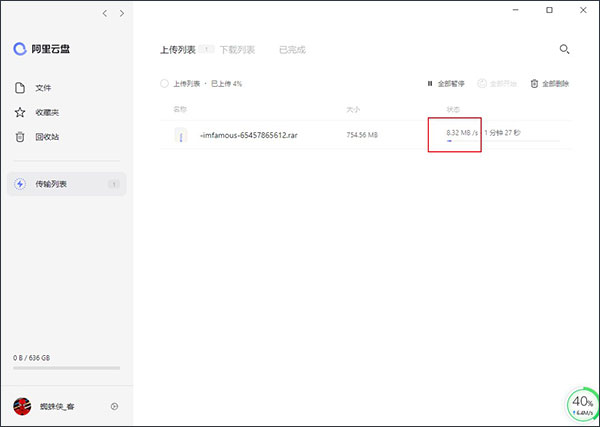The image size is (600, 427).
Task: Click 全部删除 delete all button
Action: point(549,83)
